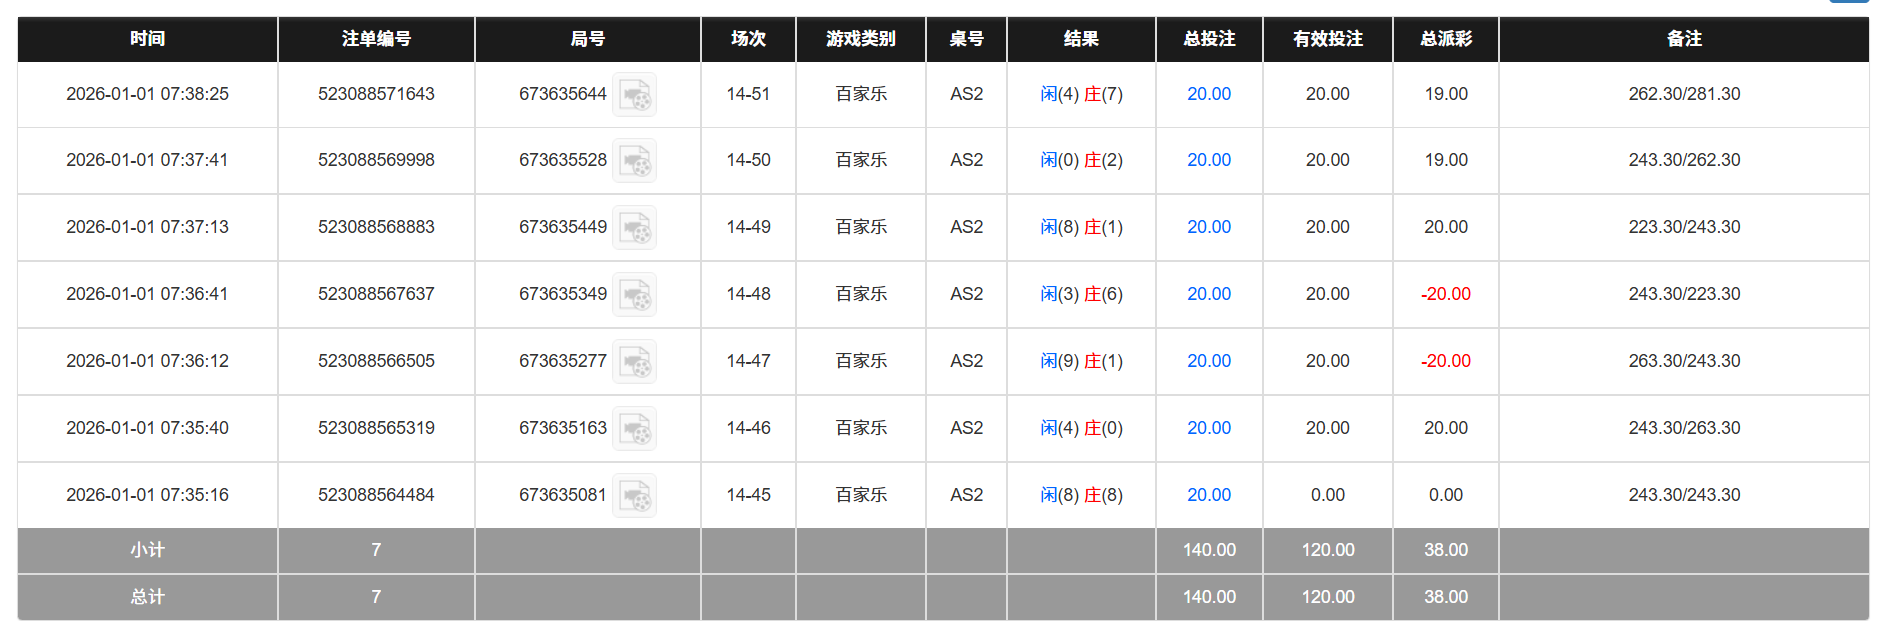Select order number 523088568883 in the table
The image size is (1888, 621).
375,227
